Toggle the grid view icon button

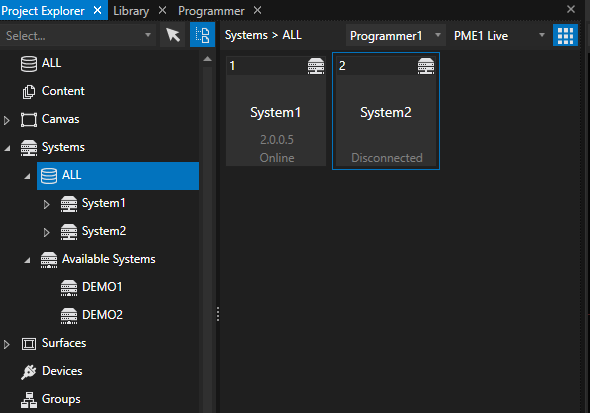565,35
